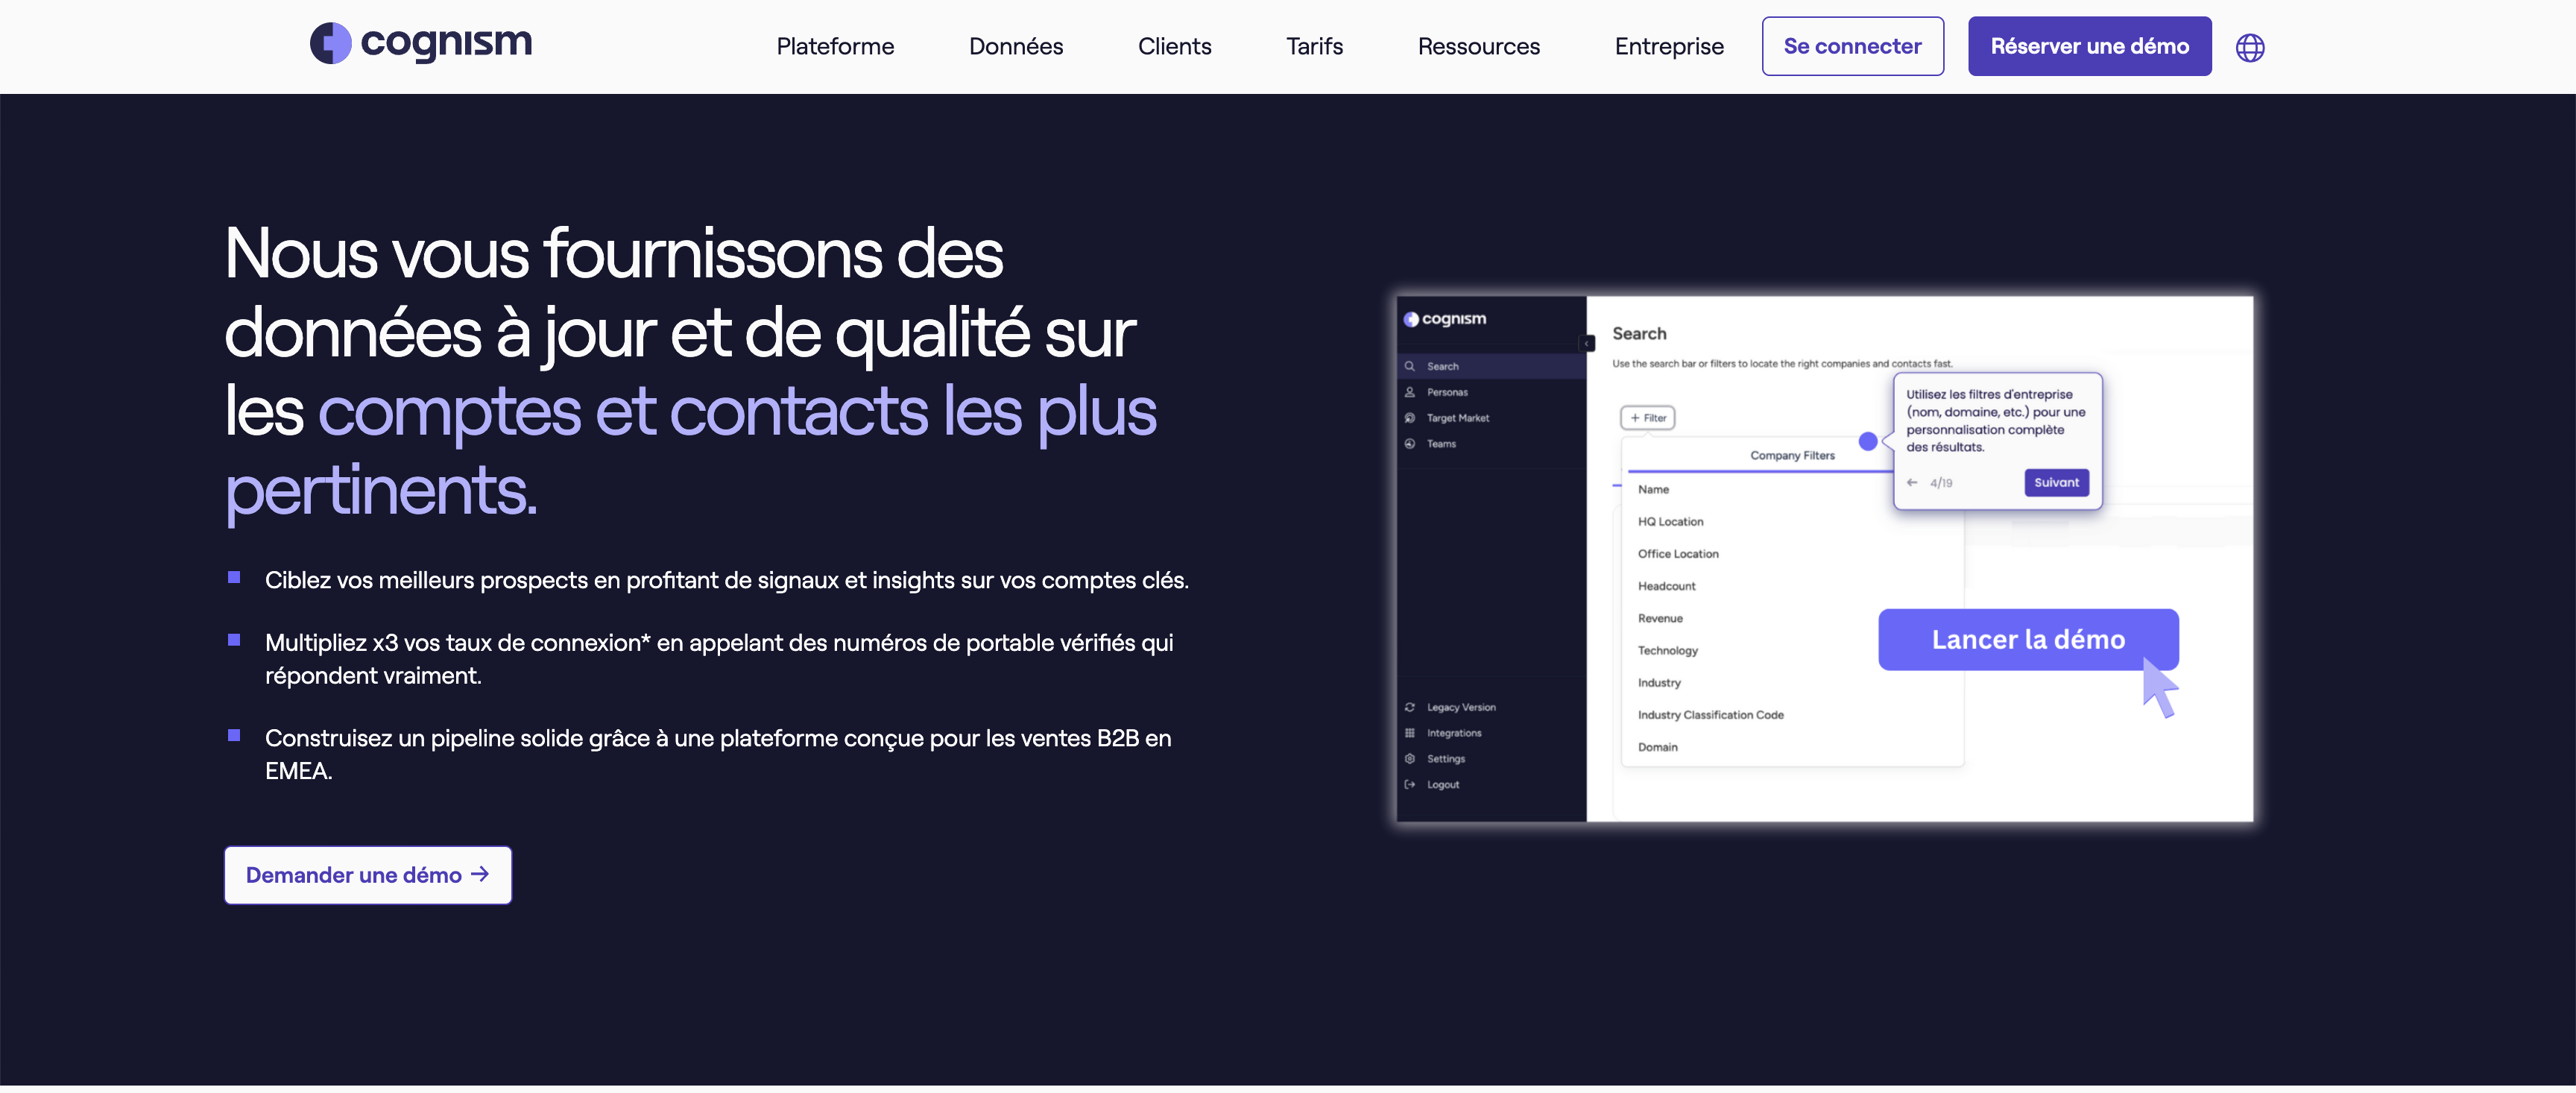Click the Settings gear icon in demo sidebar

[x=1410, y=759]
